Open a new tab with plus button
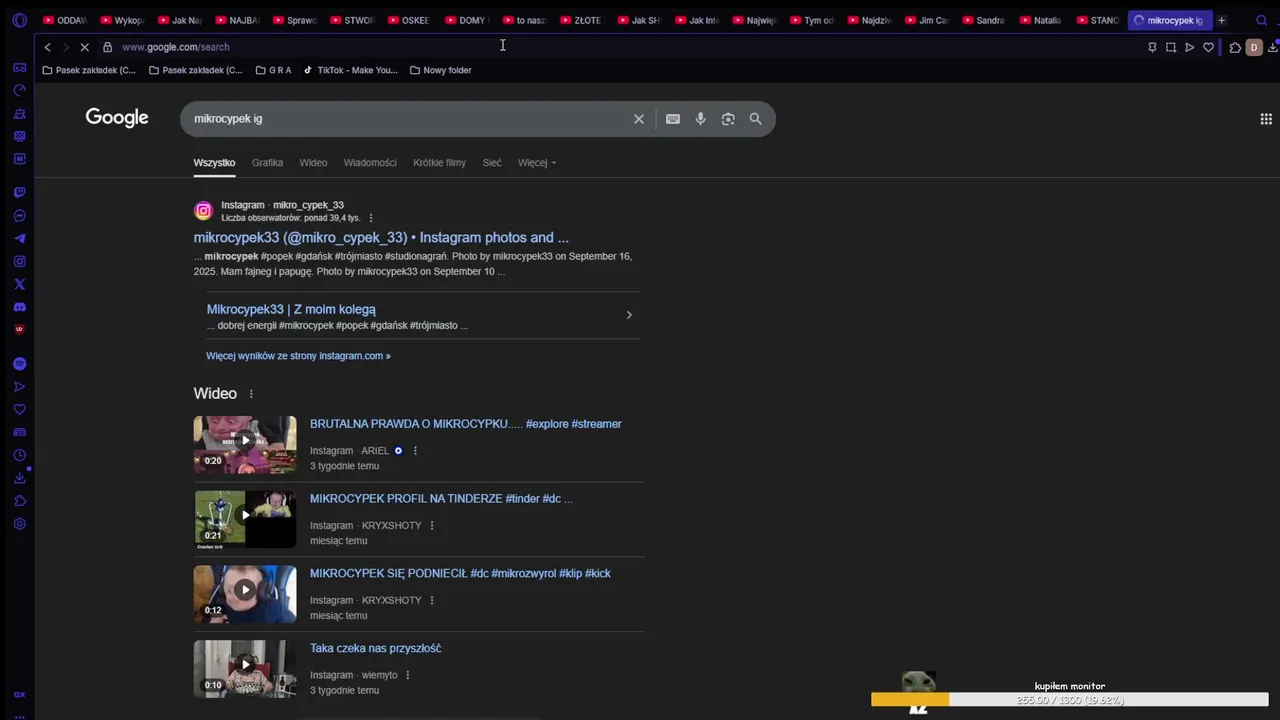This screenshot has height=720, width=1280. (1221, 20)
